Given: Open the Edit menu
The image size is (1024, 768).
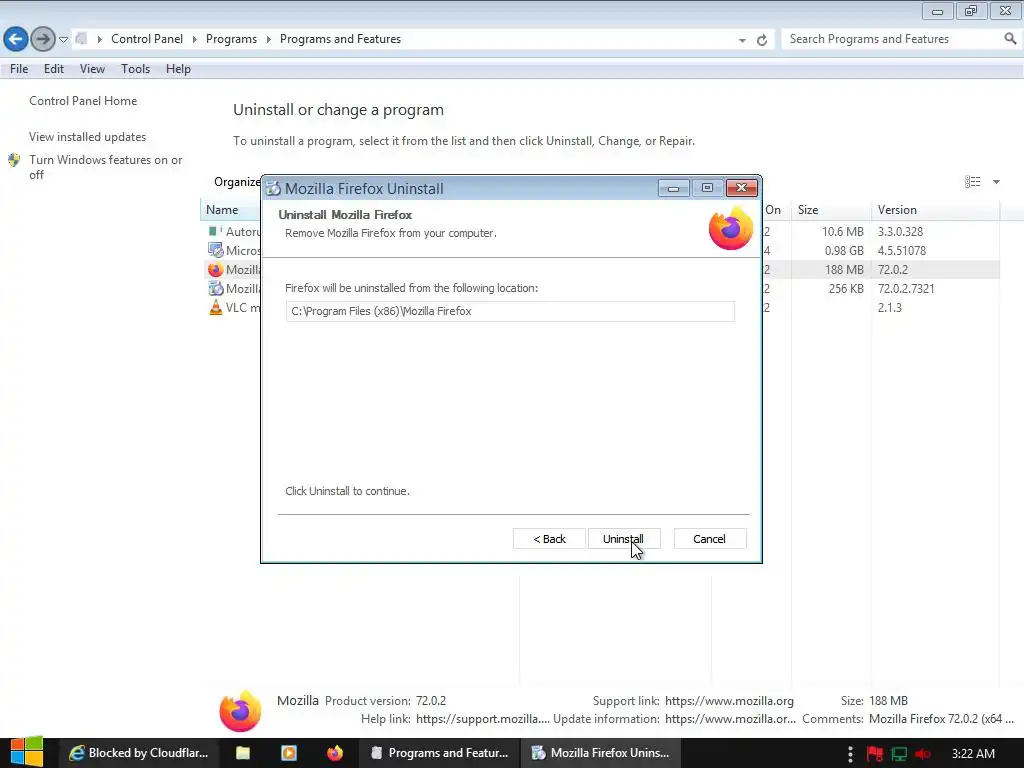Looking at the screenshot, I should (x=54, y=69).
